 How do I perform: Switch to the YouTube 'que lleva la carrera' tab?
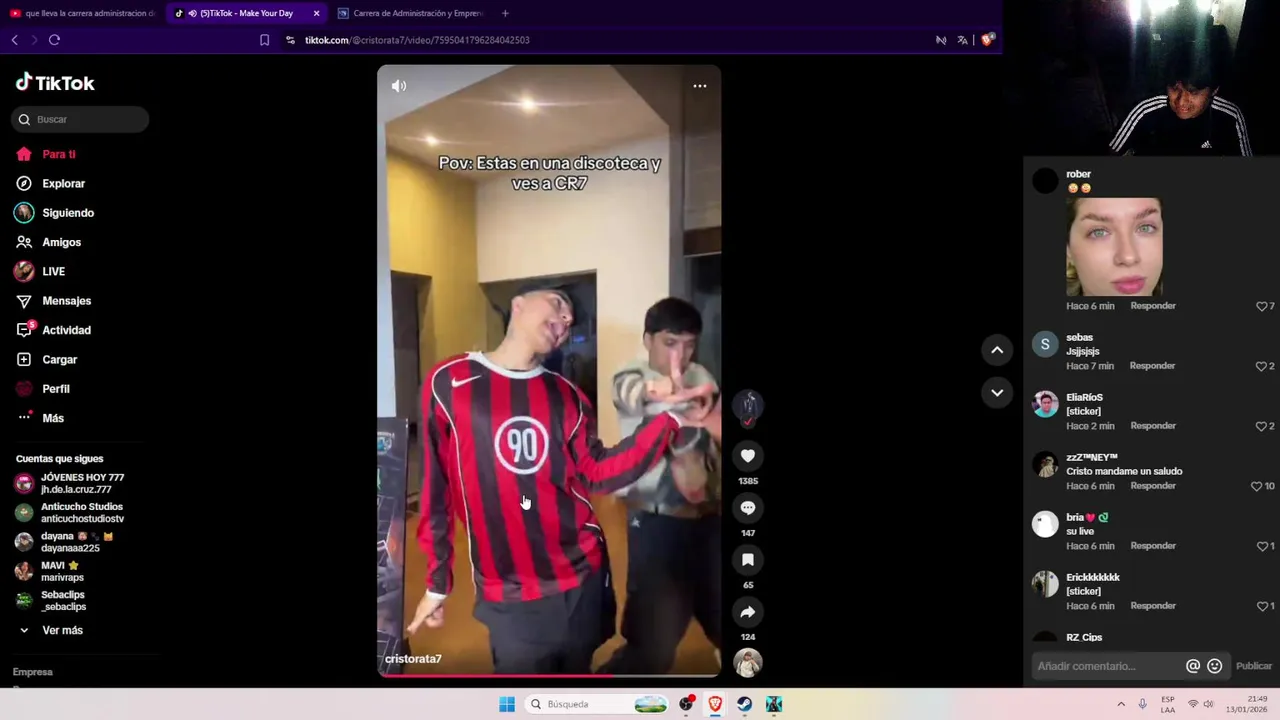(82, 13)
